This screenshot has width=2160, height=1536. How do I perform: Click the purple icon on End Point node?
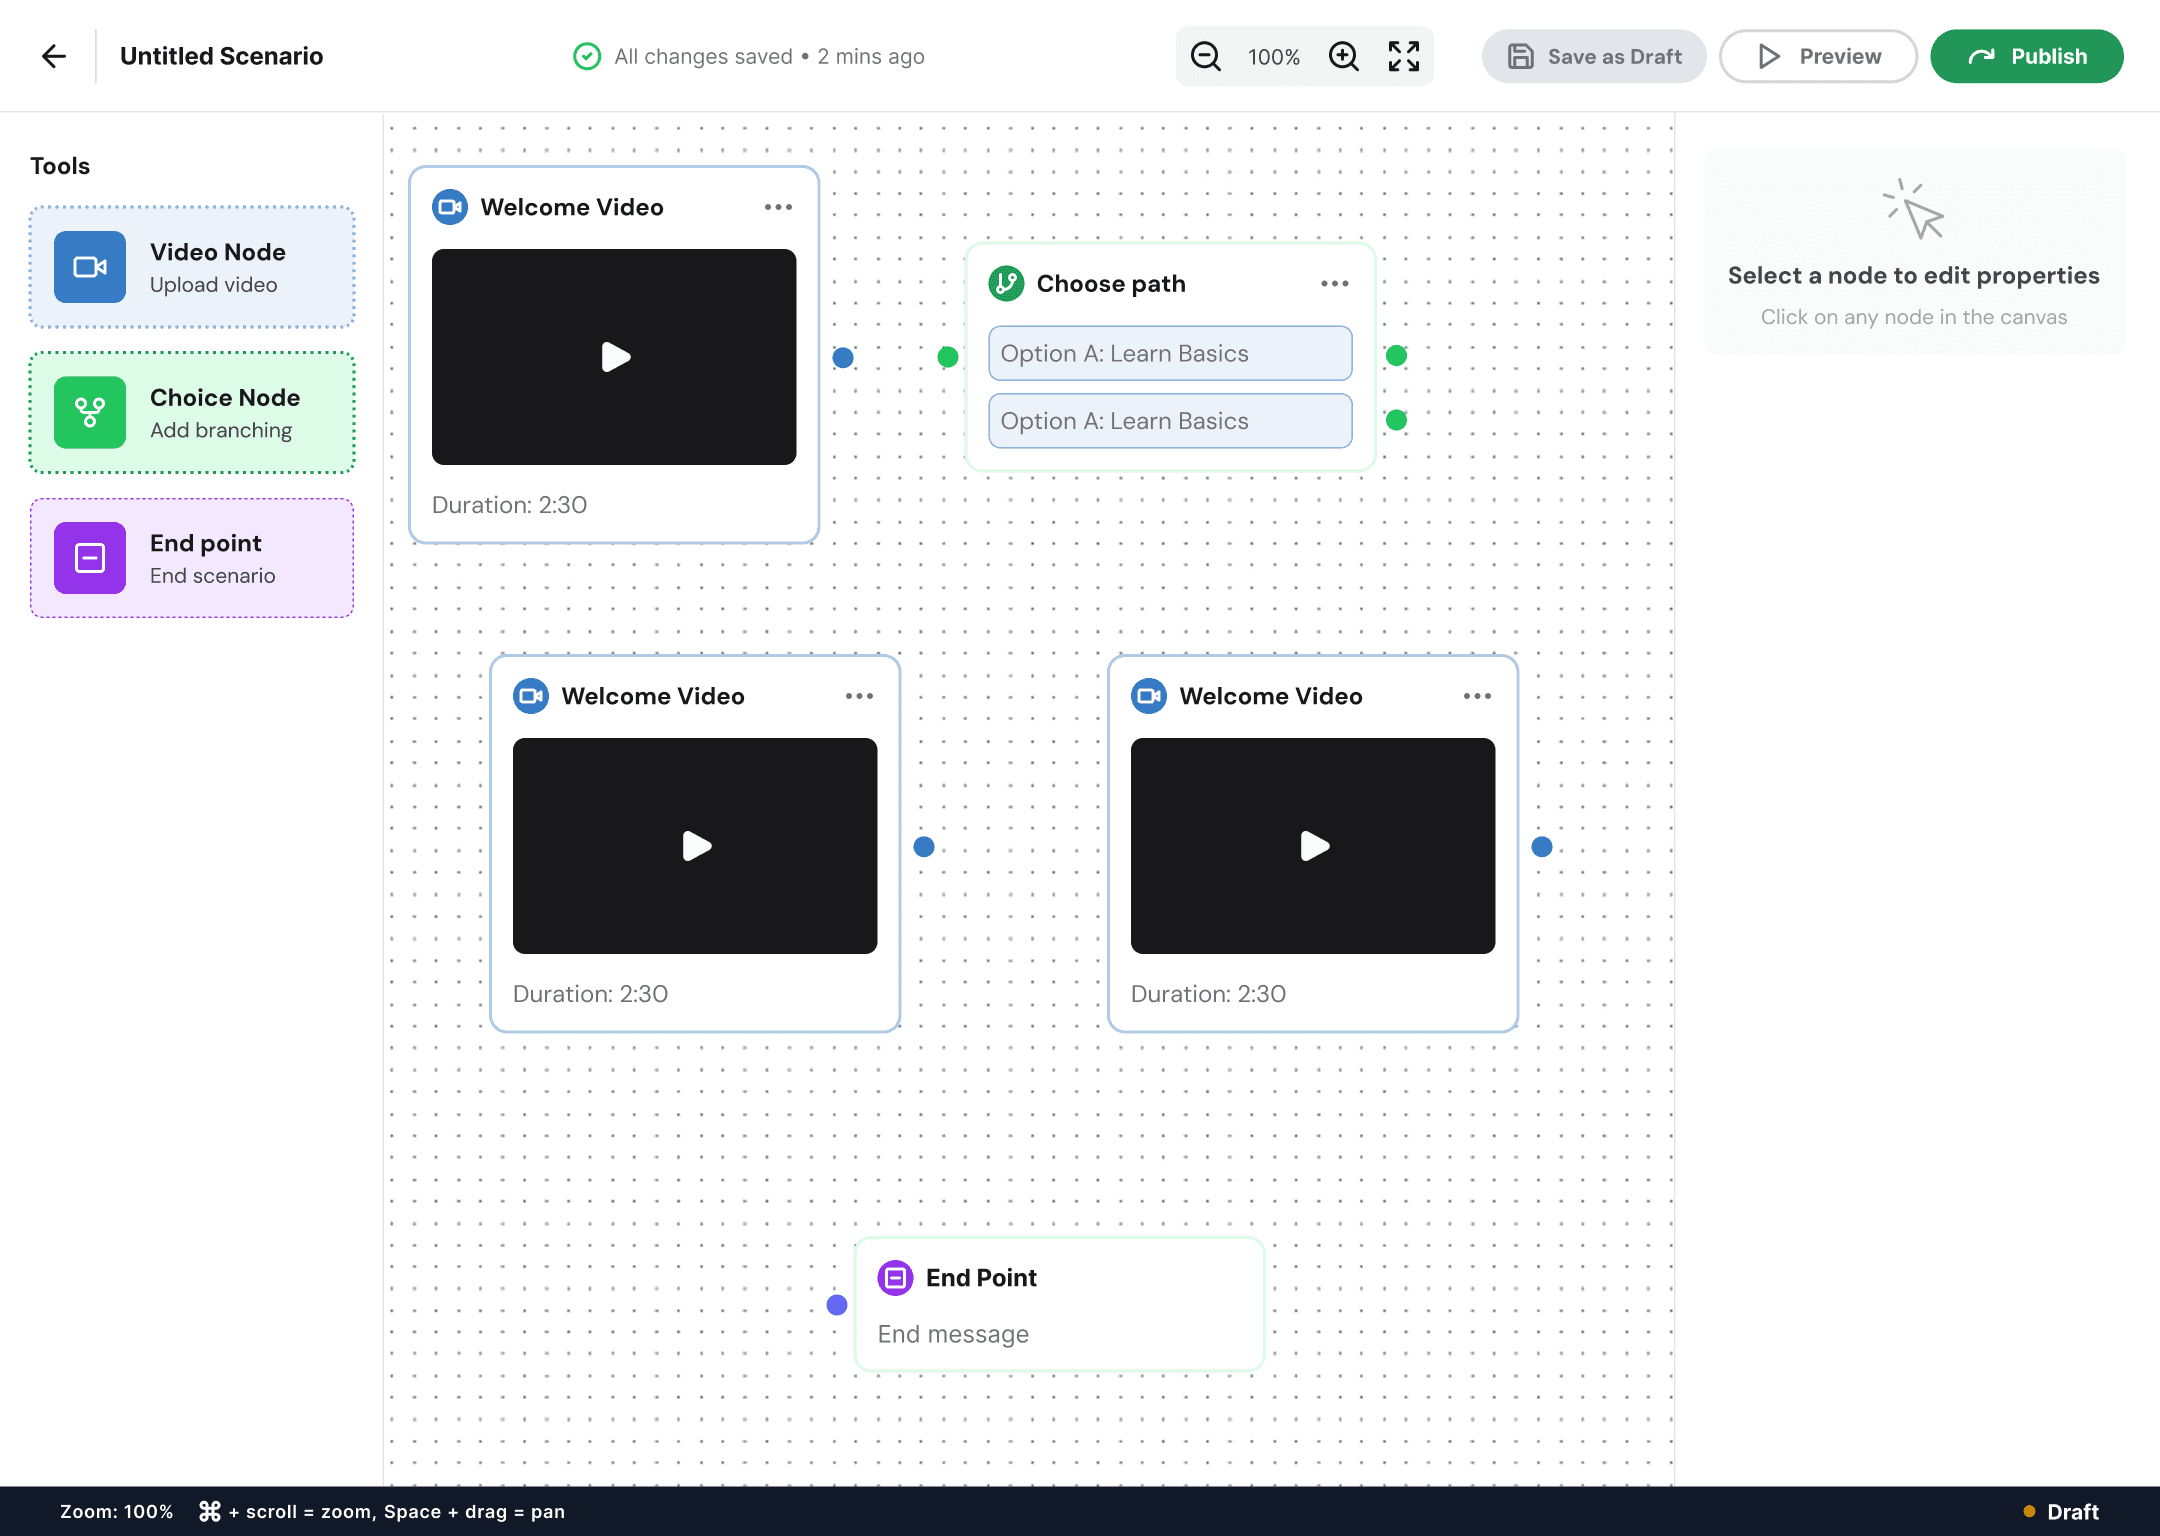(895, 1278)
